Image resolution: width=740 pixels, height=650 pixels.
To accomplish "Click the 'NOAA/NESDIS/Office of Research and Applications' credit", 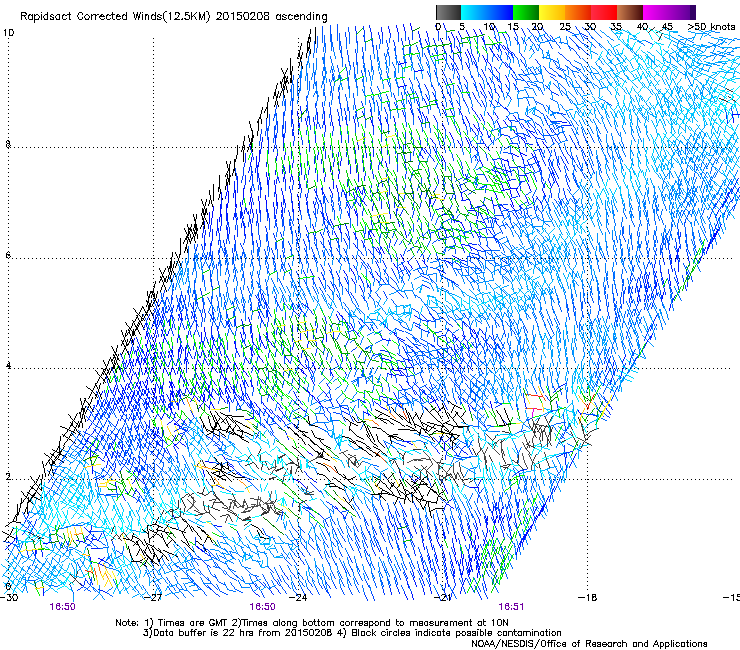I will tap(589, 644).
